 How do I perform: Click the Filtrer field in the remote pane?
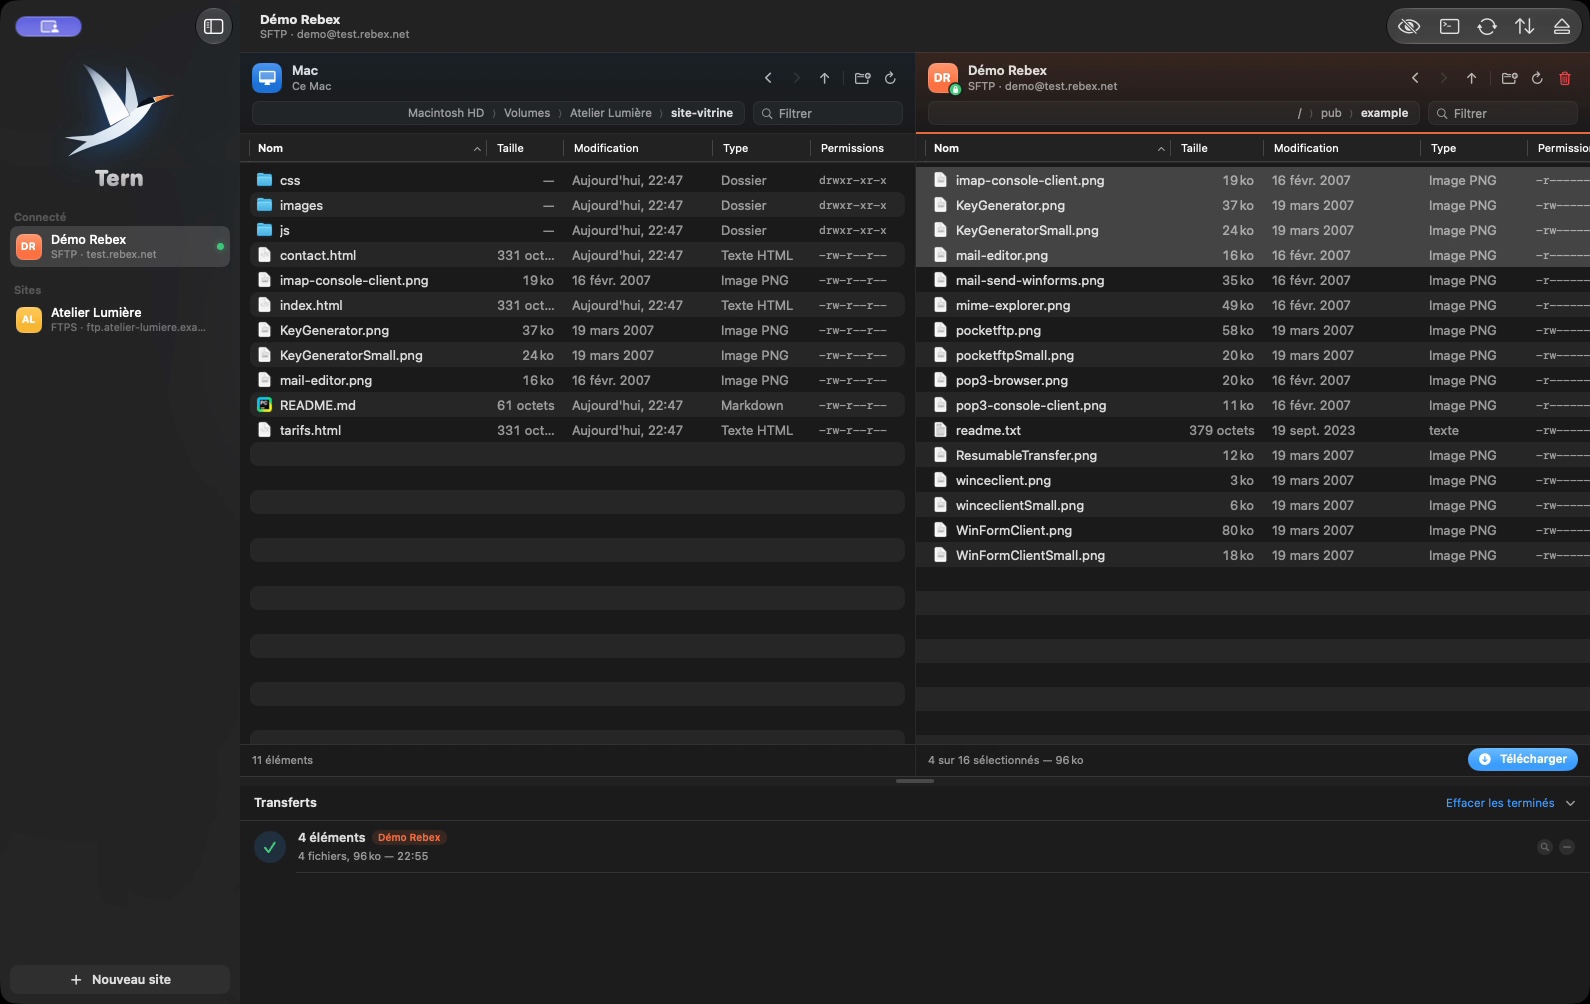pos(1503,113)
